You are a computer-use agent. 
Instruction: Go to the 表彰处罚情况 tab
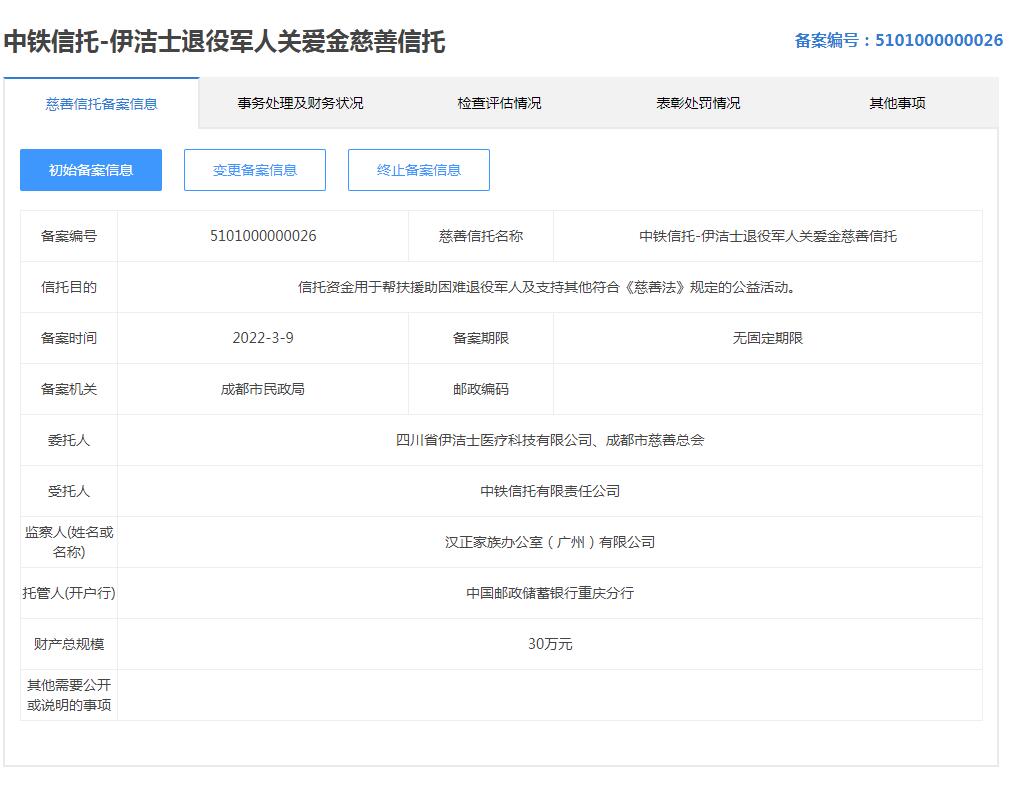click(698, 104)
